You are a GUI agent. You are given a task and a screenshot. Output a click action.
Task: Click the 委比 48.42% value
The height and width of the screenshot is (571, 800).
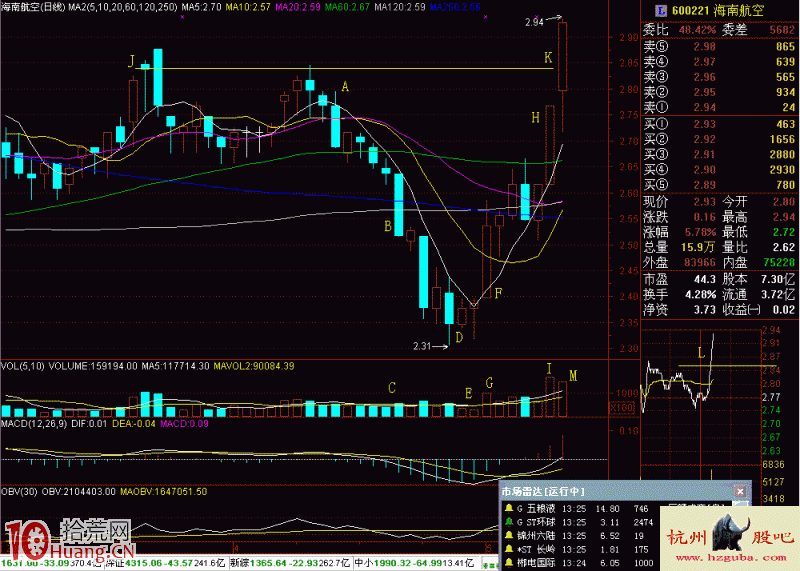pos(697,30)
